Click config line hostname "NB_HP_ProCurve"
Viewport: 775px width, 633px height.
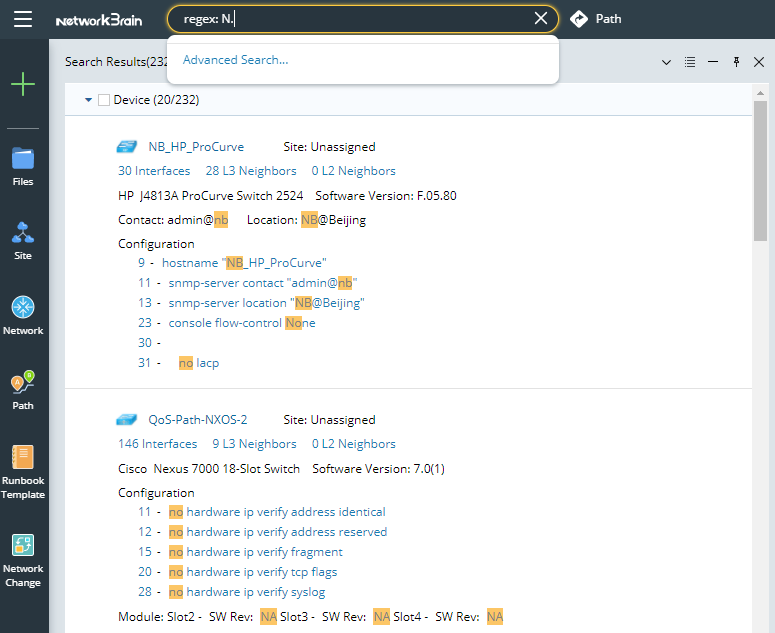(x=244, y=263)
